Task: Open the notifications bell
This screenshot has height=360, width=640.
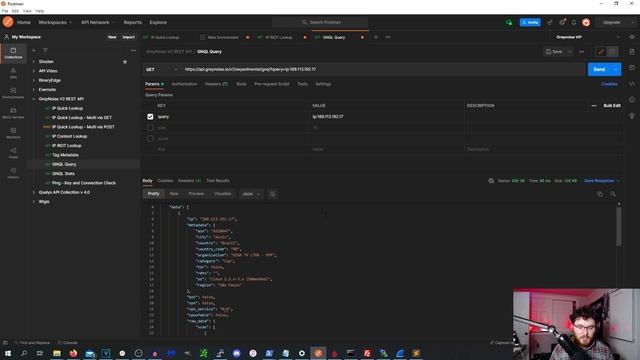Action: (574, 22)
